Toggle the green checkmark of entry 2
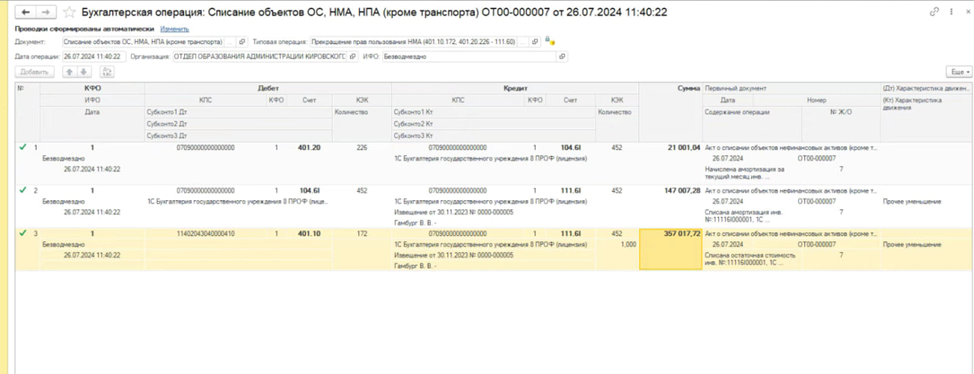The width and height of the screenshot is (974, 374). (23, 190)
